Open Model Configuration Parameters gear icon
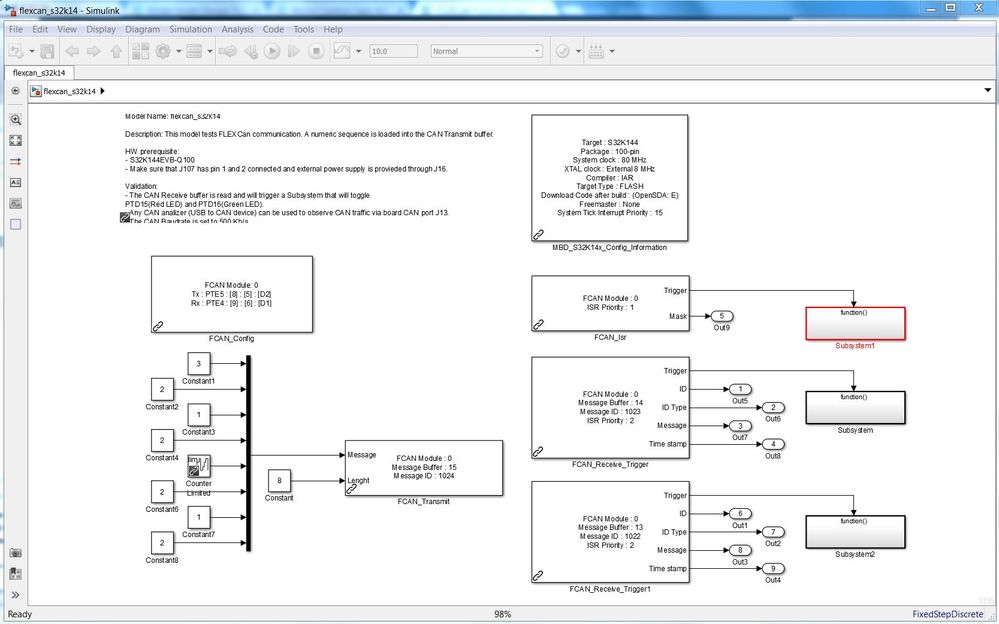999x624 pixels. coord(164,51)
